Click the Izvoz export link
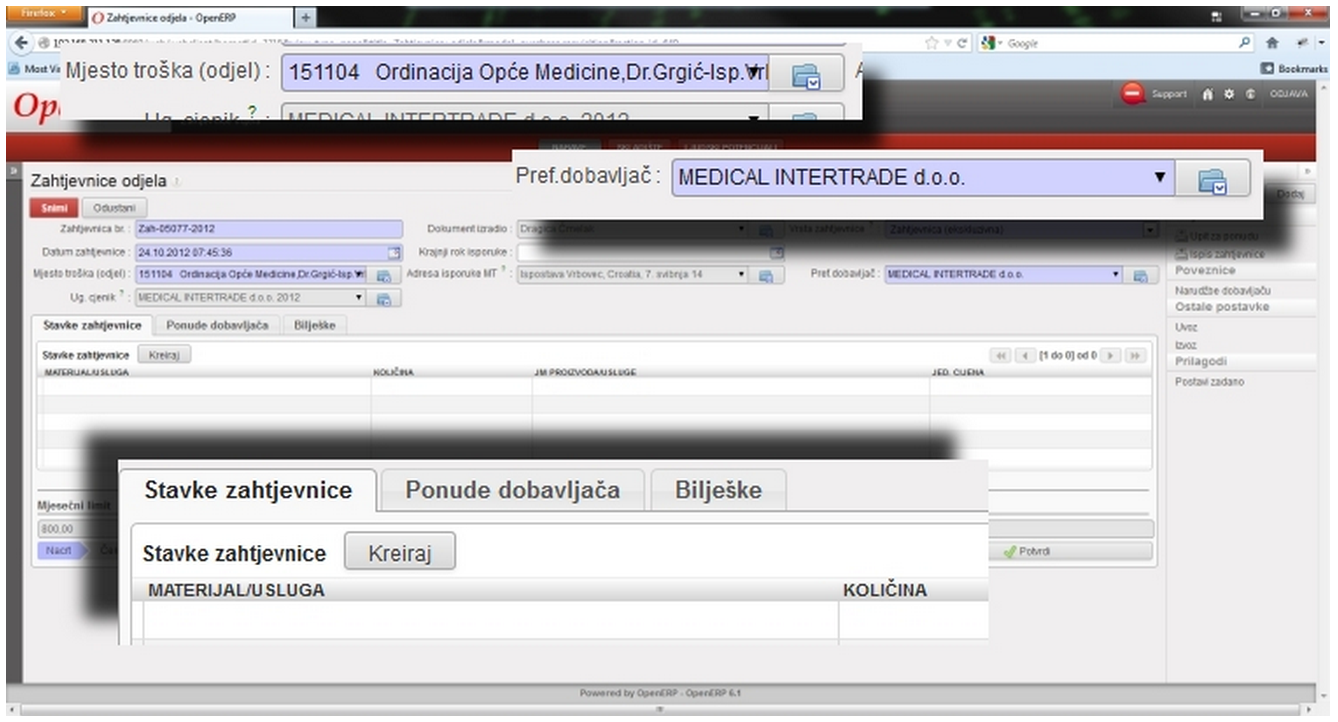 (1186, 344)
